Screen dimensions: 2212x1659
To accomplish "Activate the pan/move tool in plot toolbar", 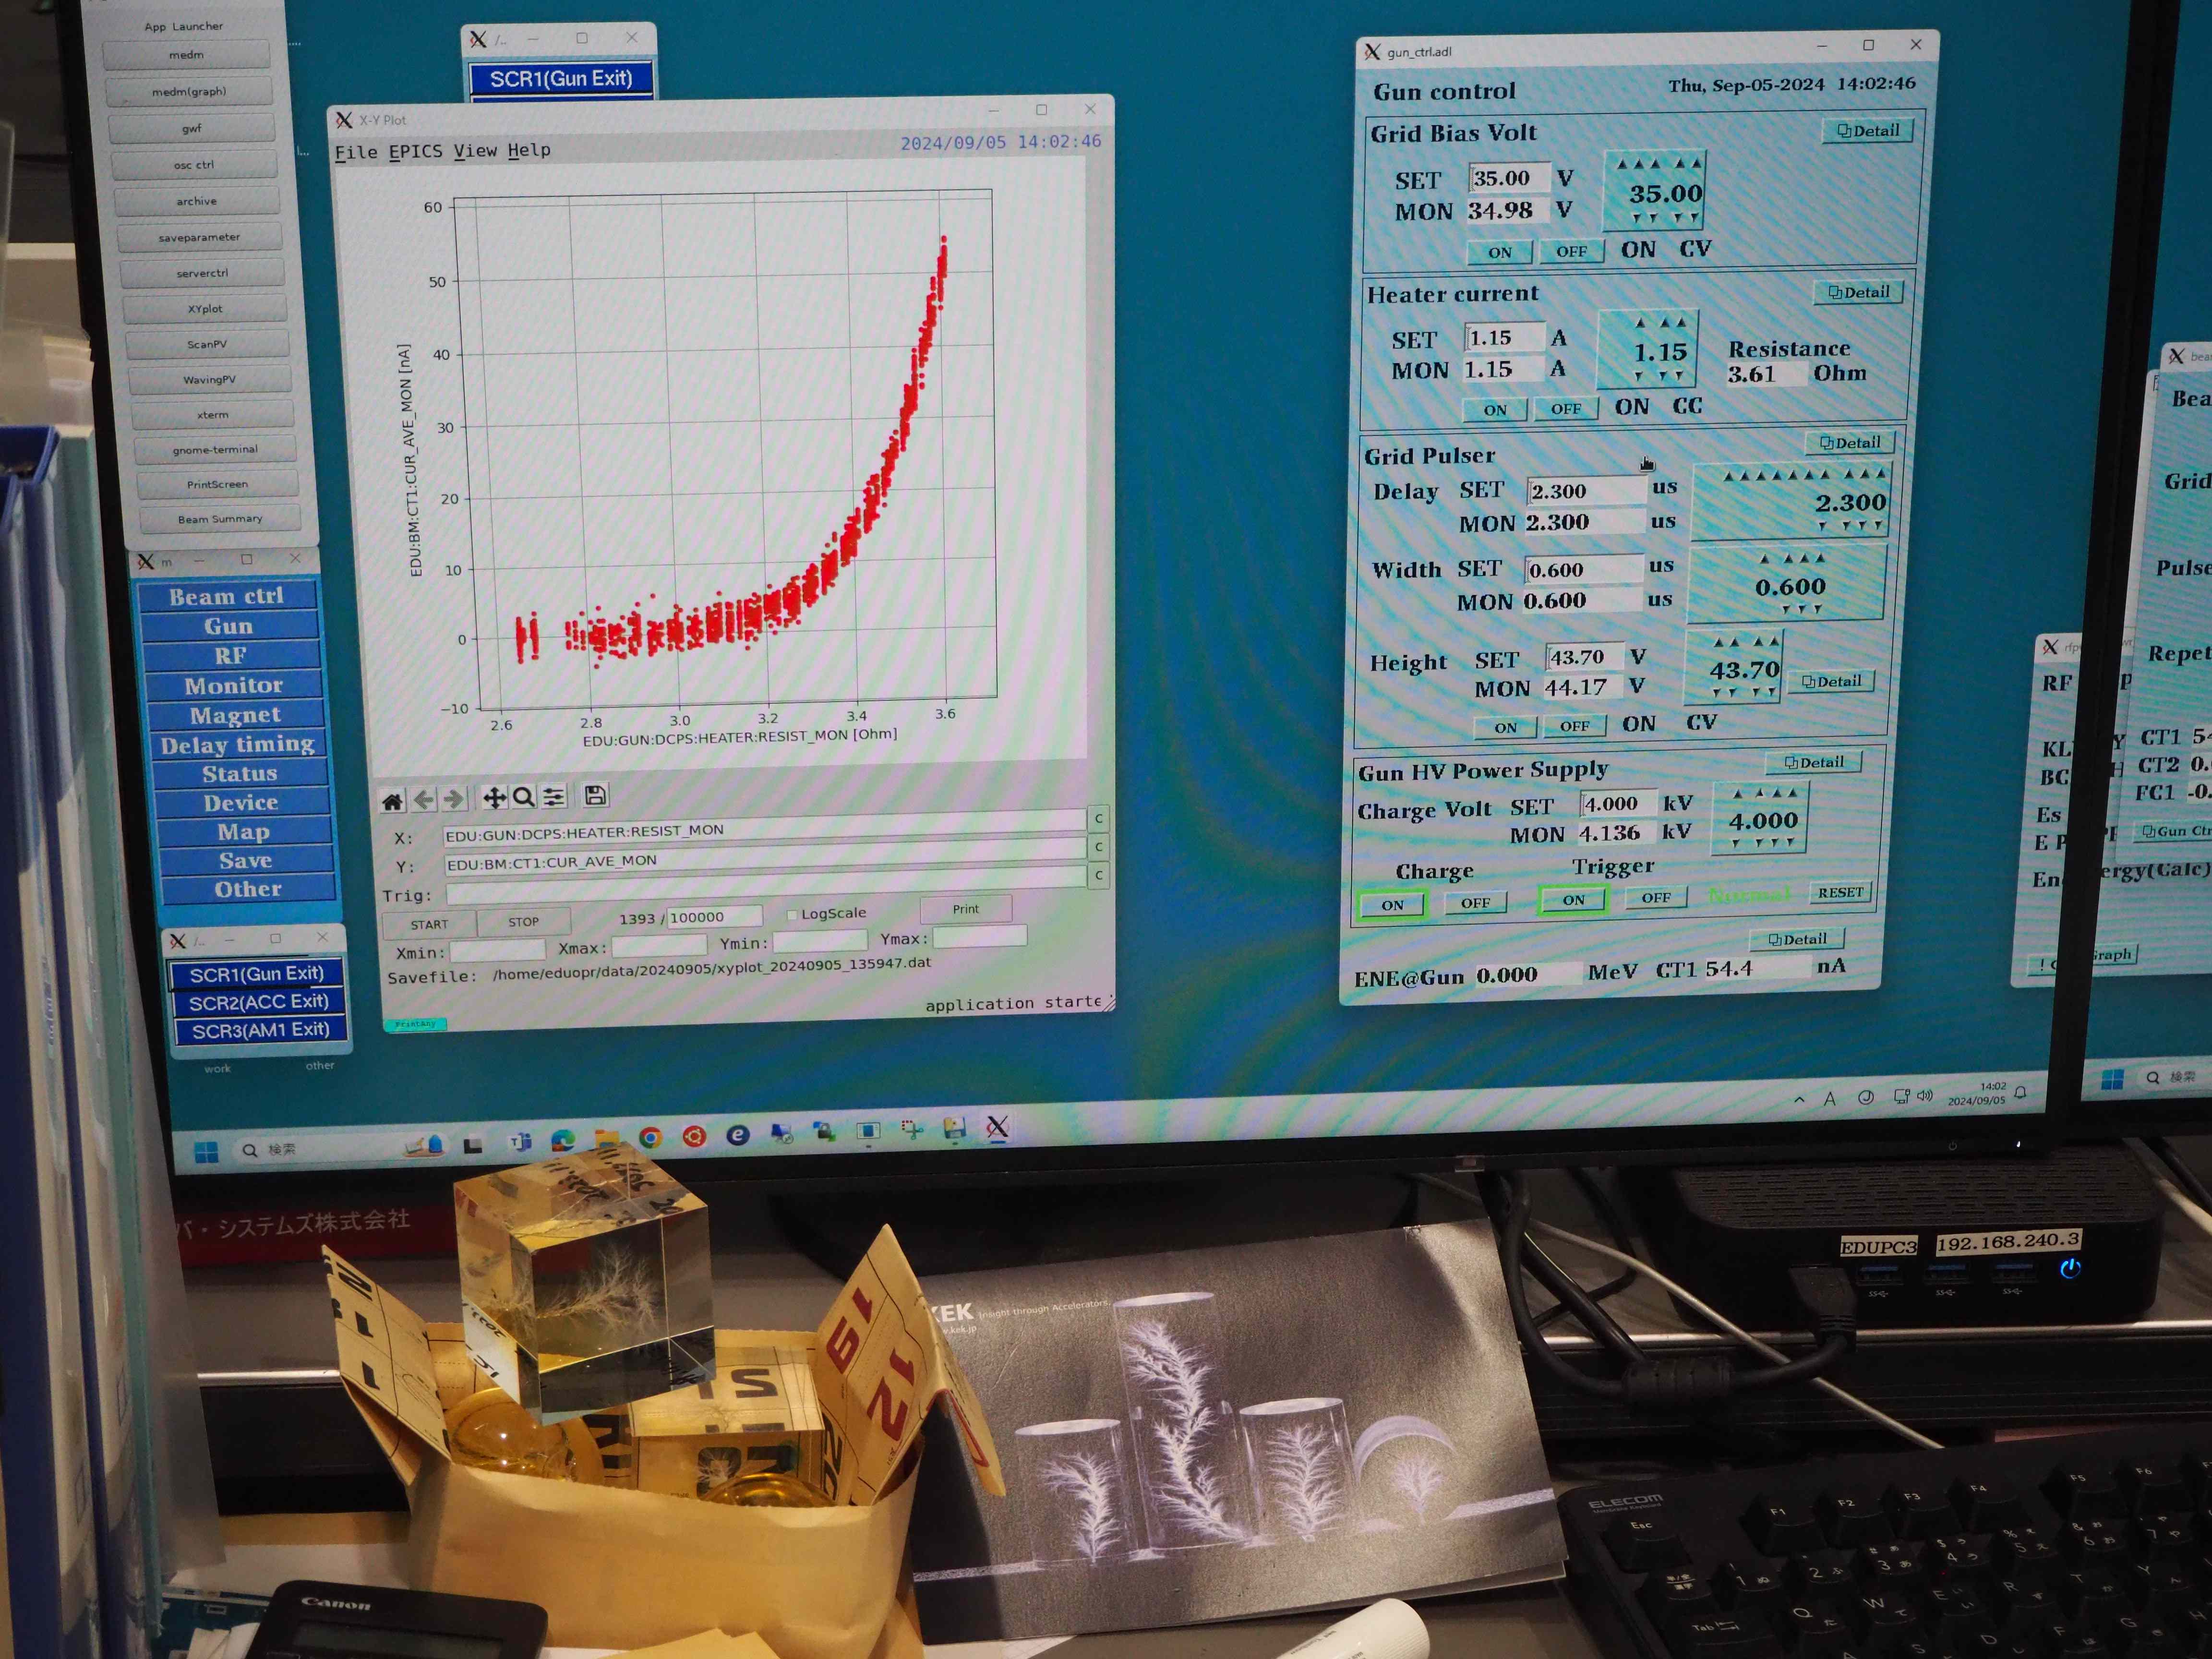I will [494, 797].
